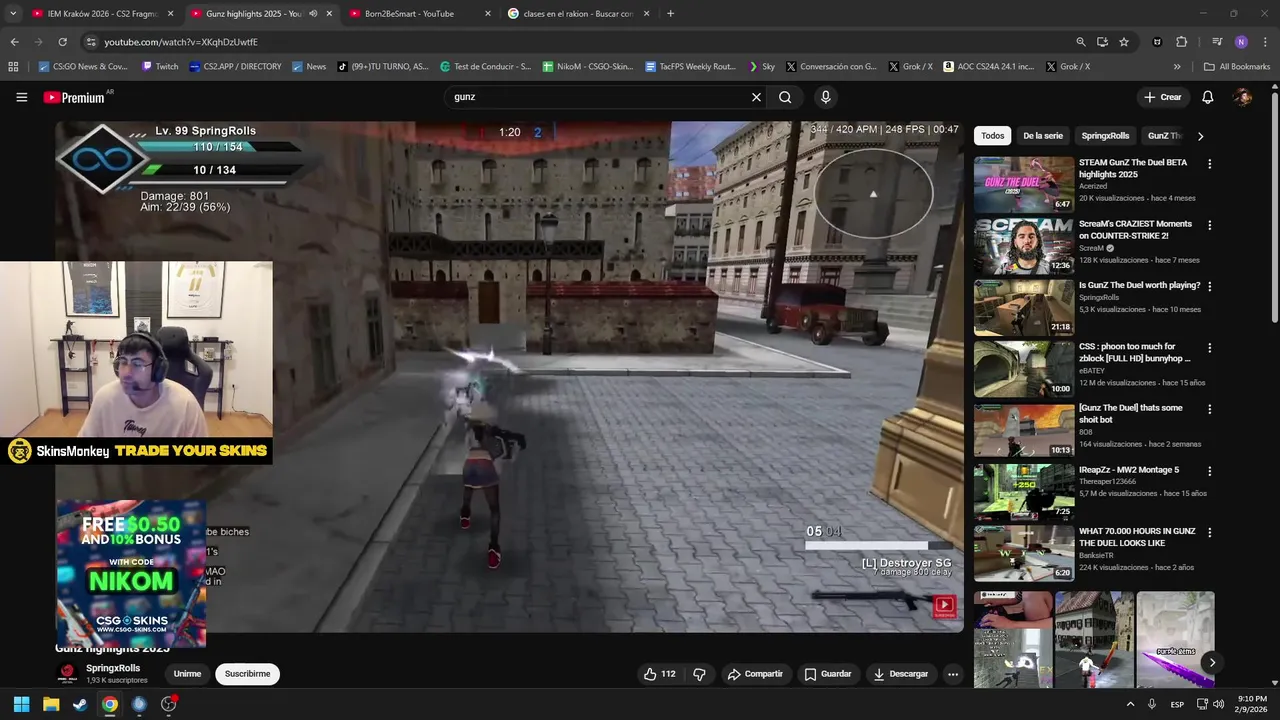Image resolution: width=1280 pixels, height=720 pixels.
Task: Open File Explorer from taskbar
Action: [x=51, y=704]
